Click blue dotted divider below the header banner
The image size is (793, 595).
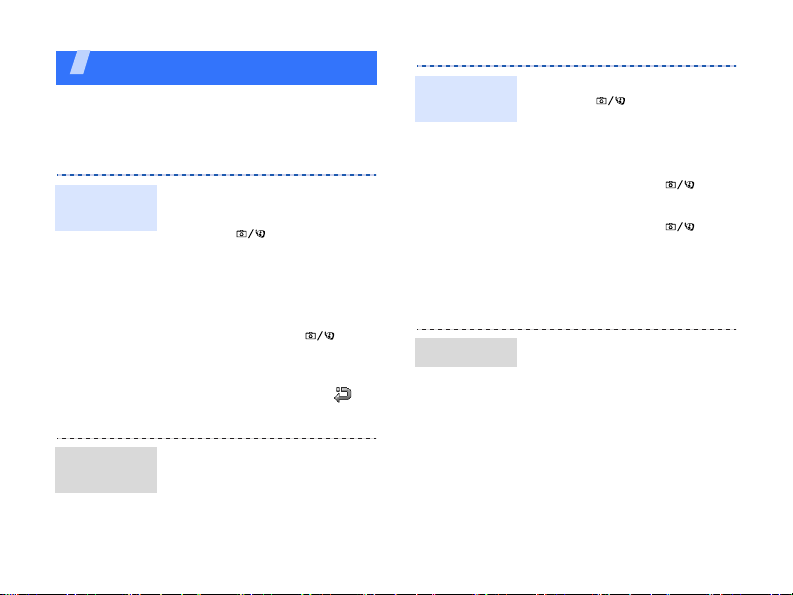point(216,175)
